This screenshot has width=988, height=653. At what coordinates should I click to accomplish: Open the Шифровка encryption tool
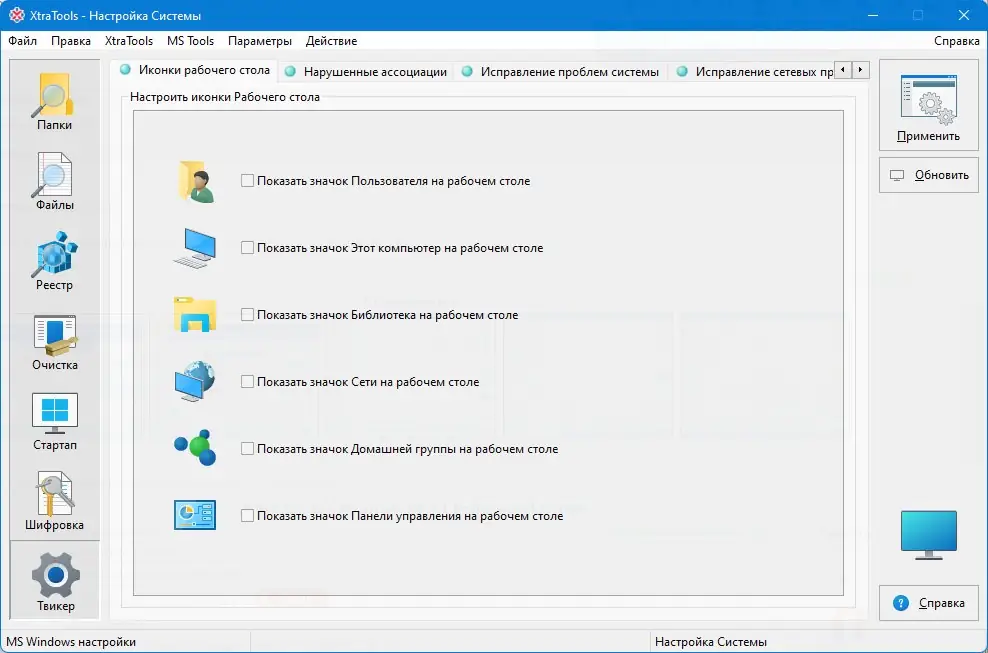54,502
